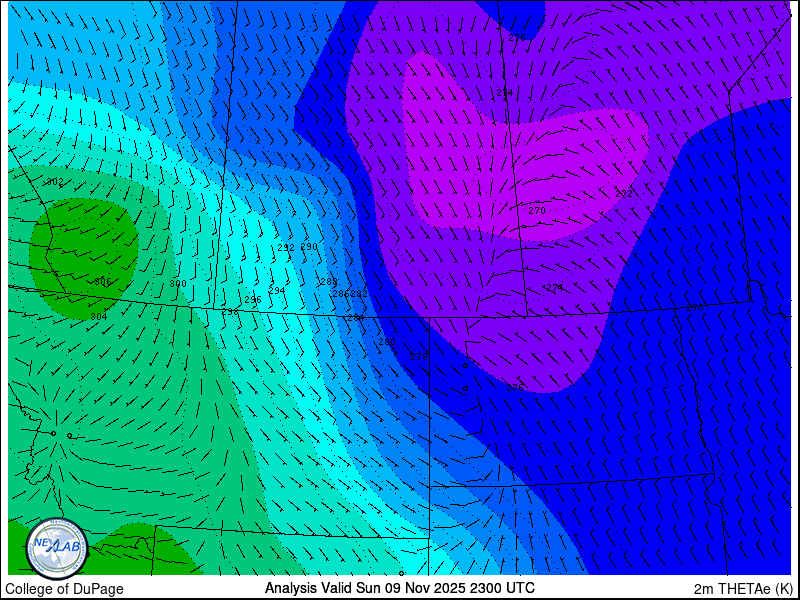The height and width of the screenshot is (600, 800).
Task: Click the 270 contour label
Action: [x=537, y=211]
